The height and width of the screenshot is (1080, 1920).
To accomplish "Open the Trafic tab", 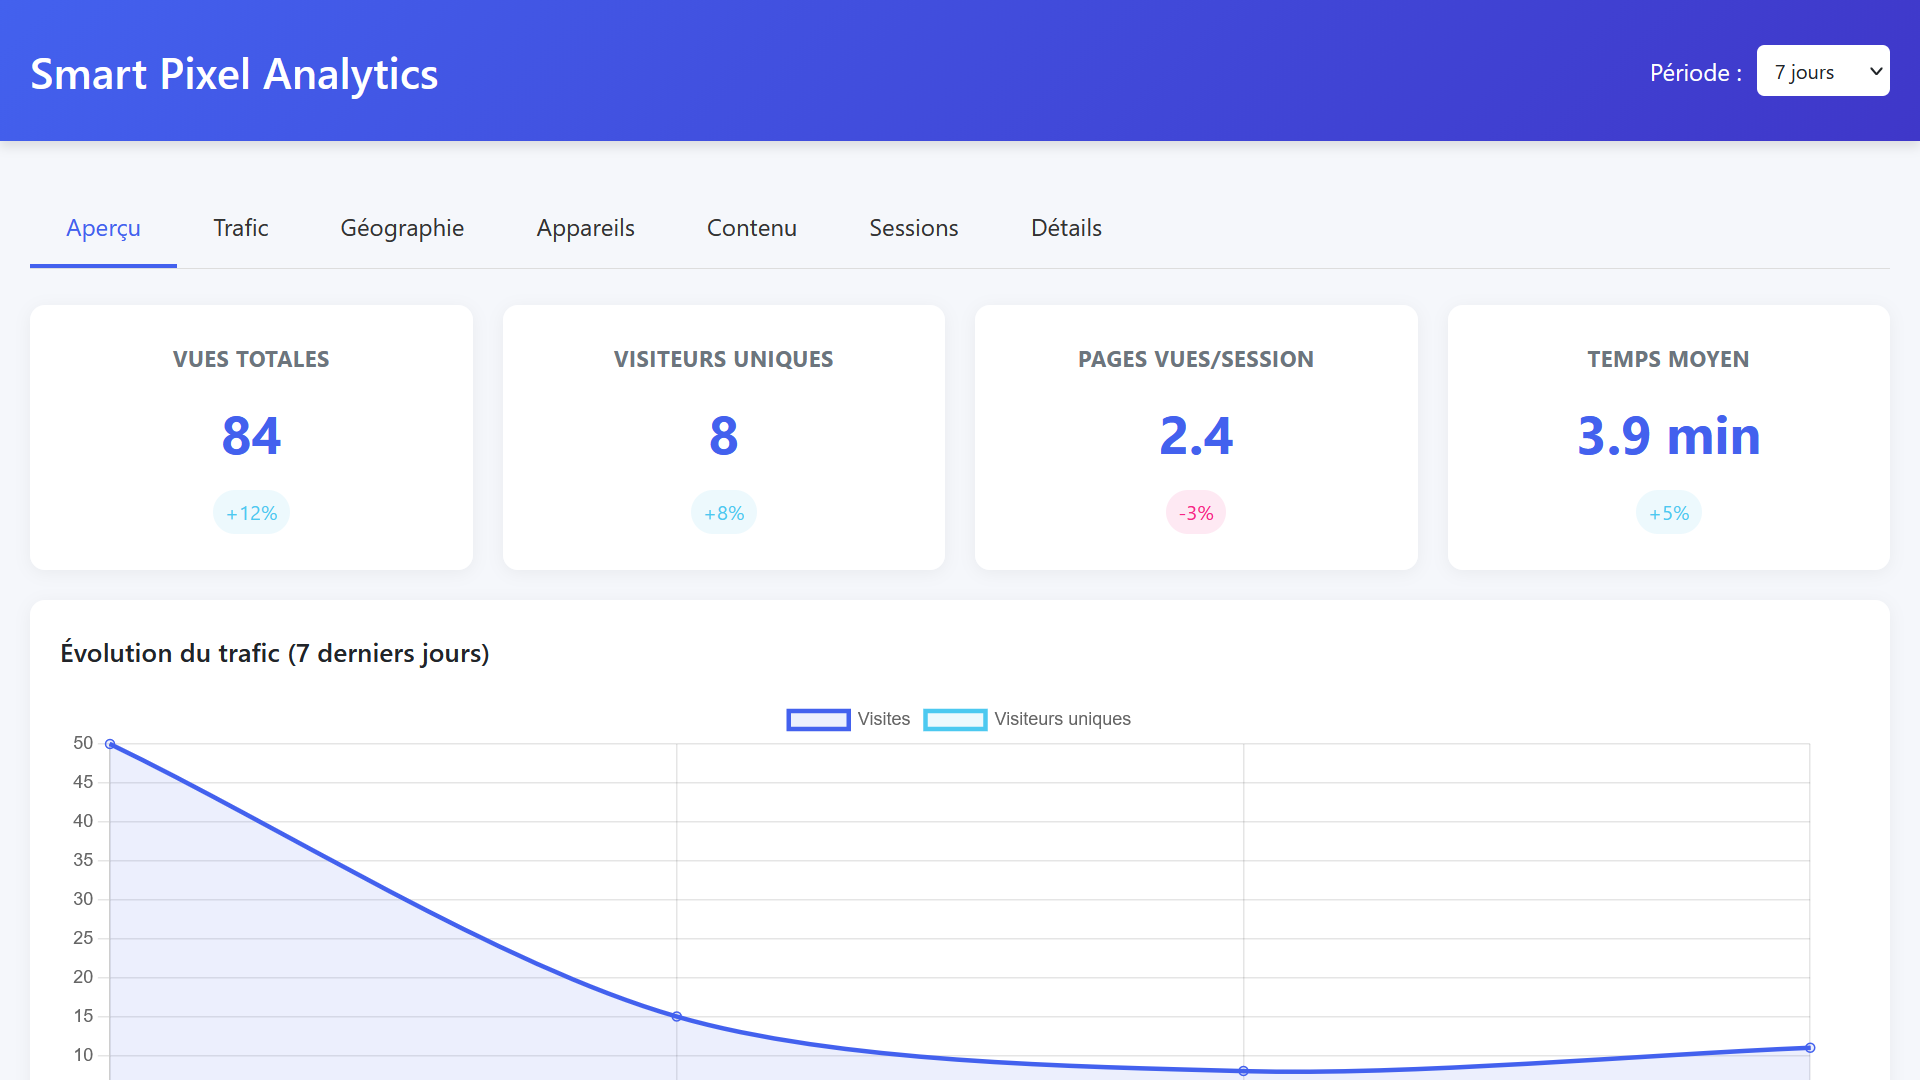I will coord(240,228).
